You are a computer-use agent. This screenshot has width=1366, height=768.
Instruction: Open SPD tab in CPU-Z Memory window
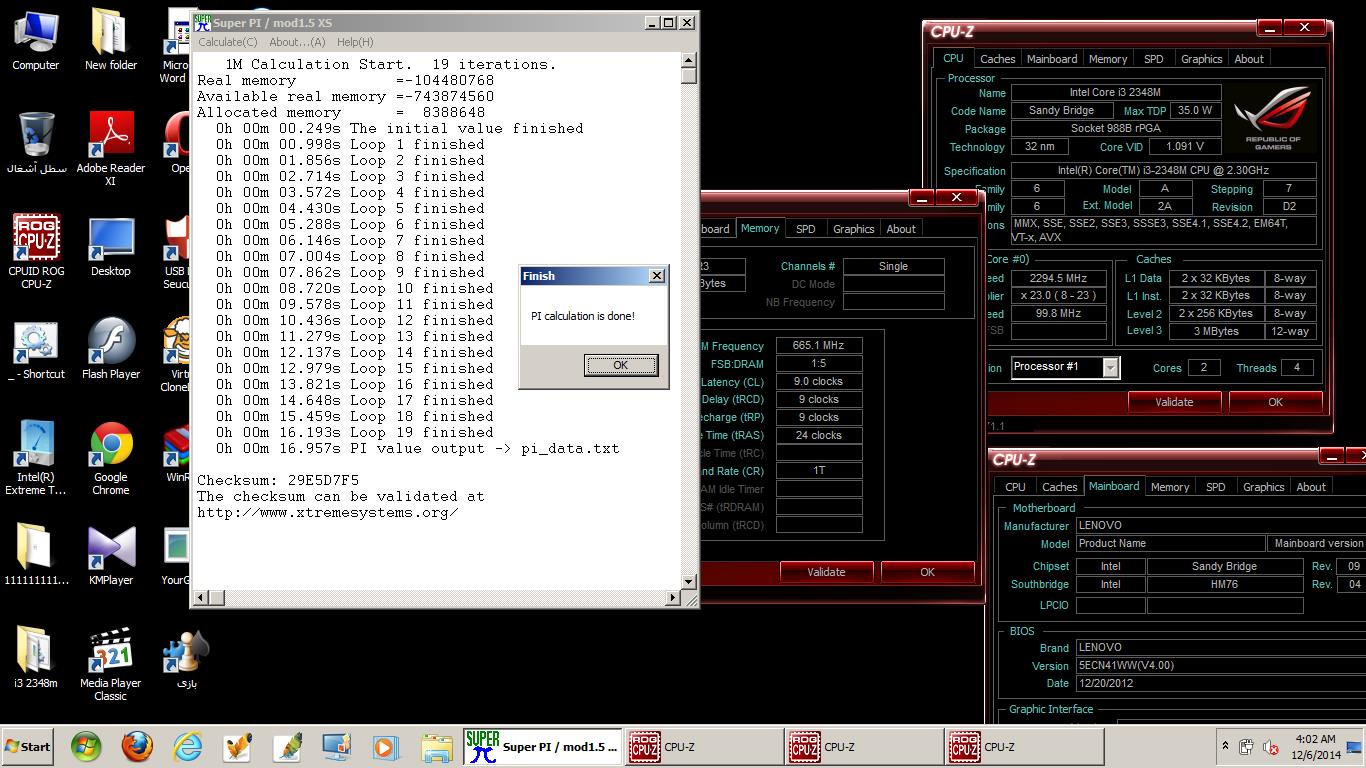805,229
